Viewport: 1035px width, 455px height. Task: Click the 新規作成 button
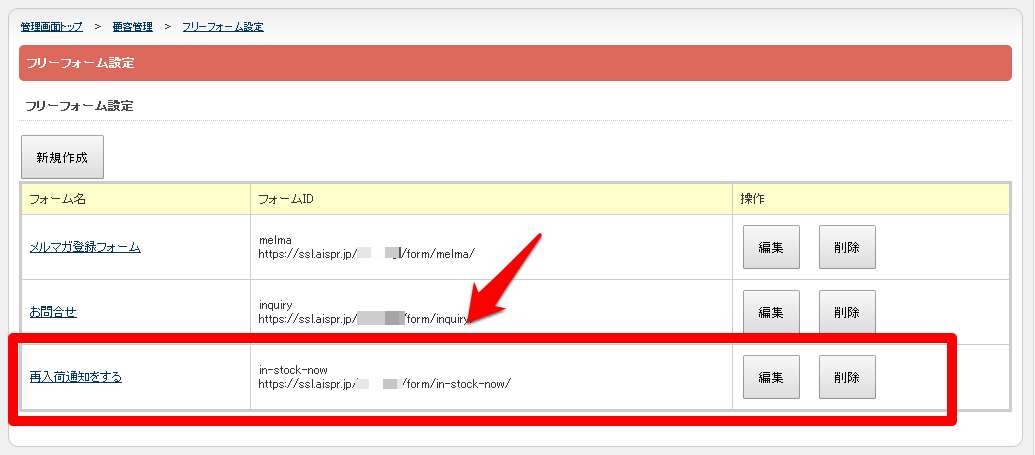pyautogui.click(x=62, y=158)
